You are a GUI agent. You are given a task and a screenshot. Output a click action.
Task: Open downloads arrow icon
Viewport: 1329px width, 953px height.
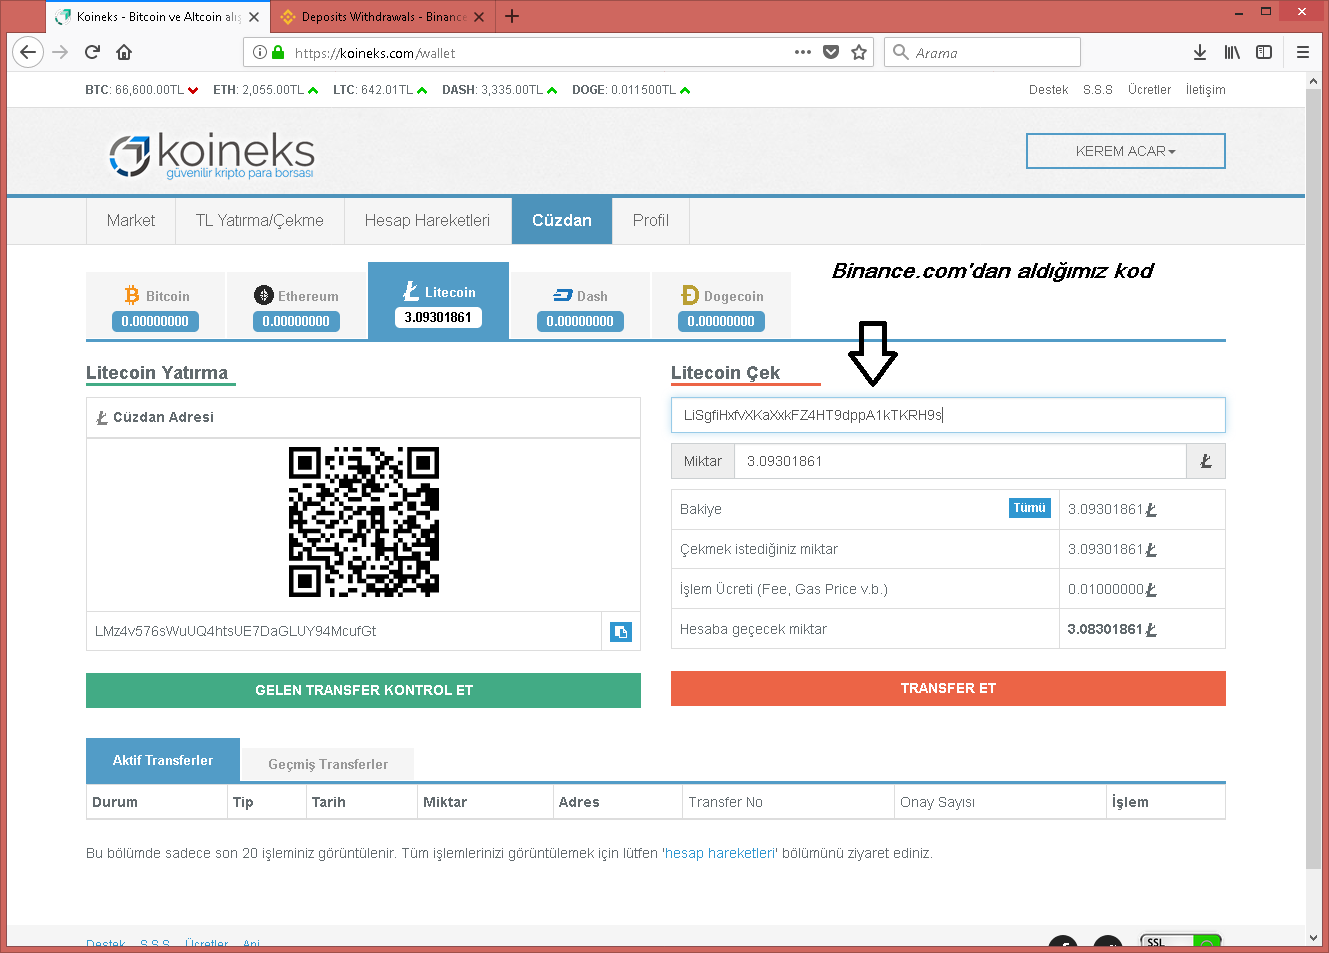click(x=1200, y=52)
